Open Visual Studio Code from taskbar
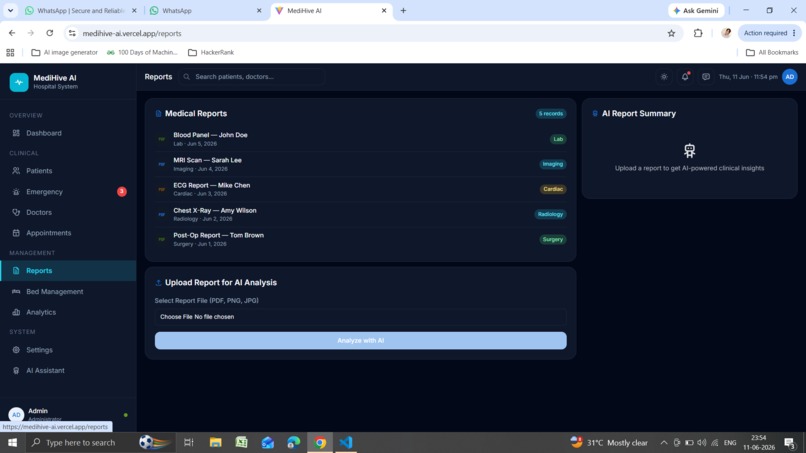The height and width of the screenshot is (453, 806). 345,442
